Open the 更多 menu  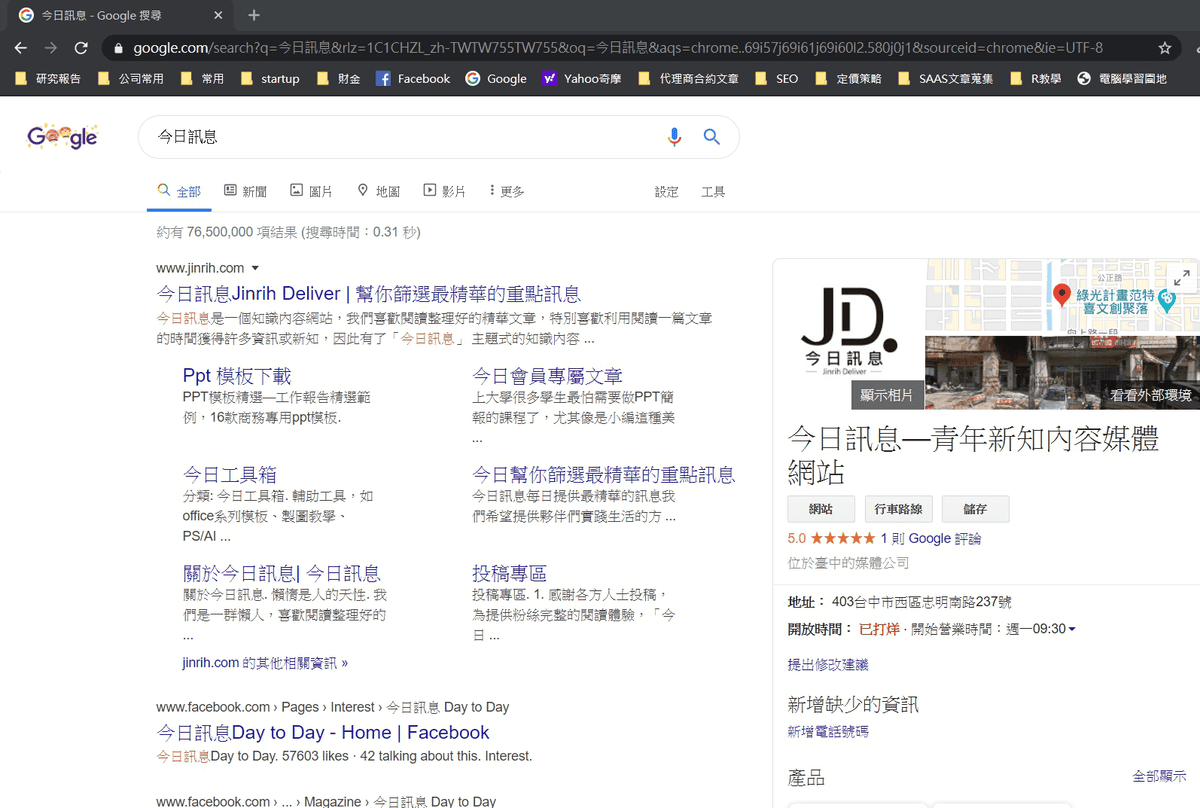(507, 191)
